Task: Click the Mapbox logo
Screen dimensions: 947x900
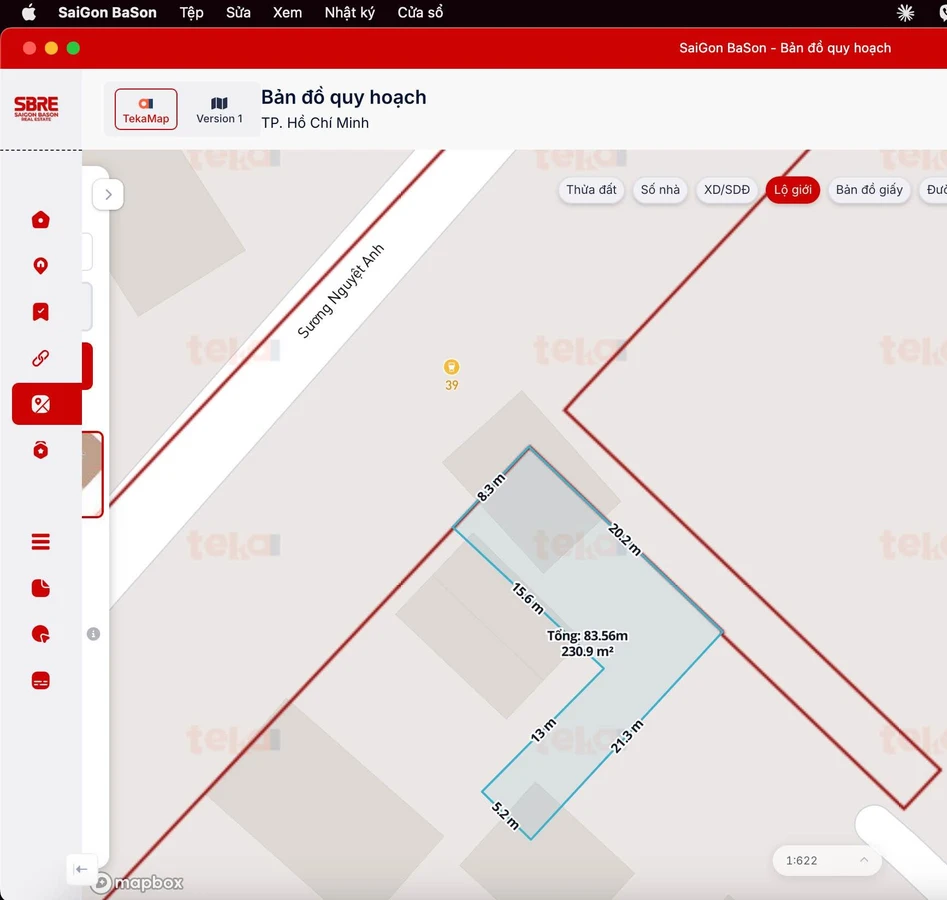Action: [x=139, y=882]
